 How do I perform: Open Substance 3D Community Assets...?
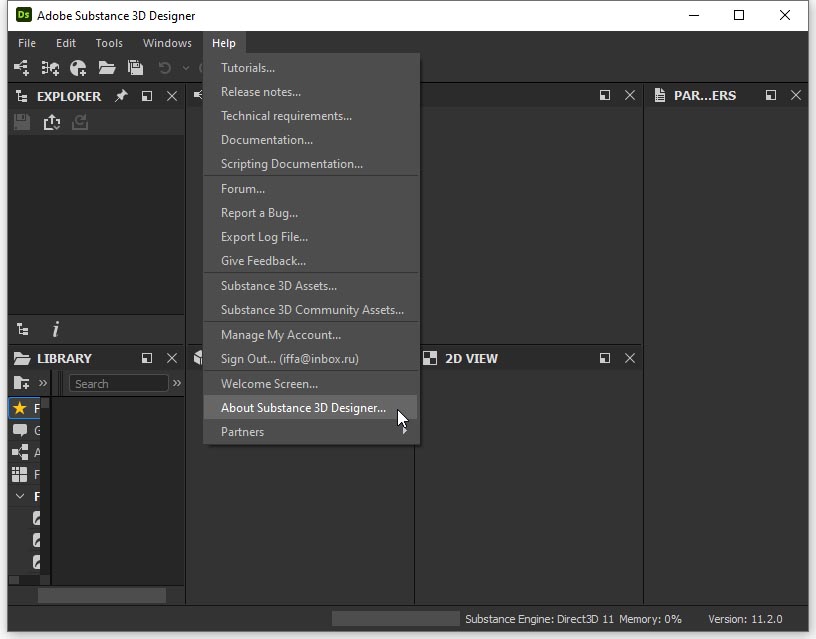pos(311,310)
